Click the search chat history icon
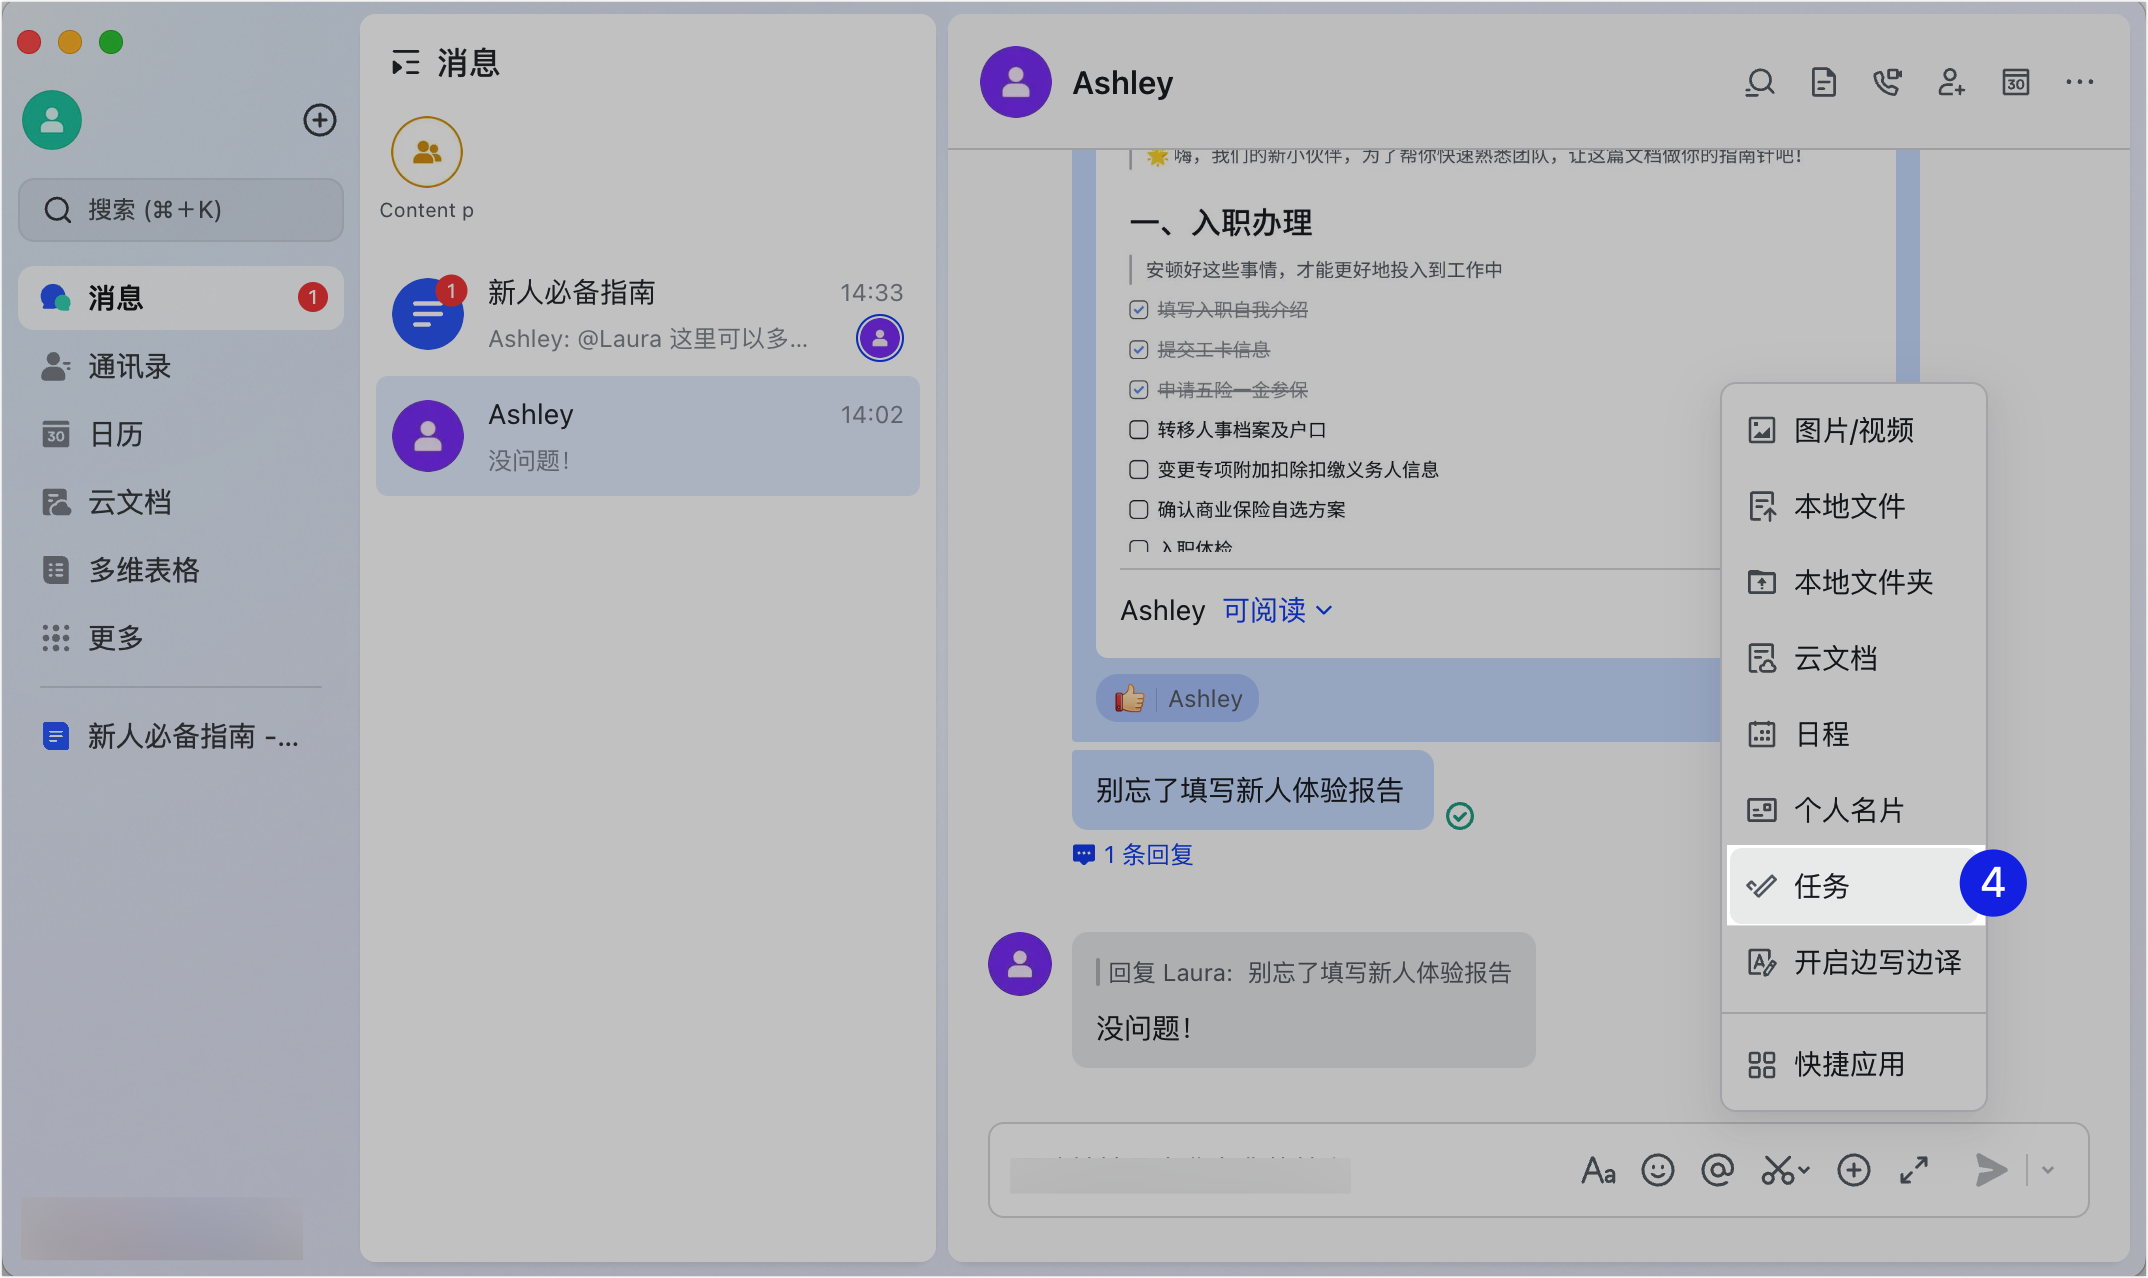This screenshot has width=2148, height=1278. [1760, 83]
